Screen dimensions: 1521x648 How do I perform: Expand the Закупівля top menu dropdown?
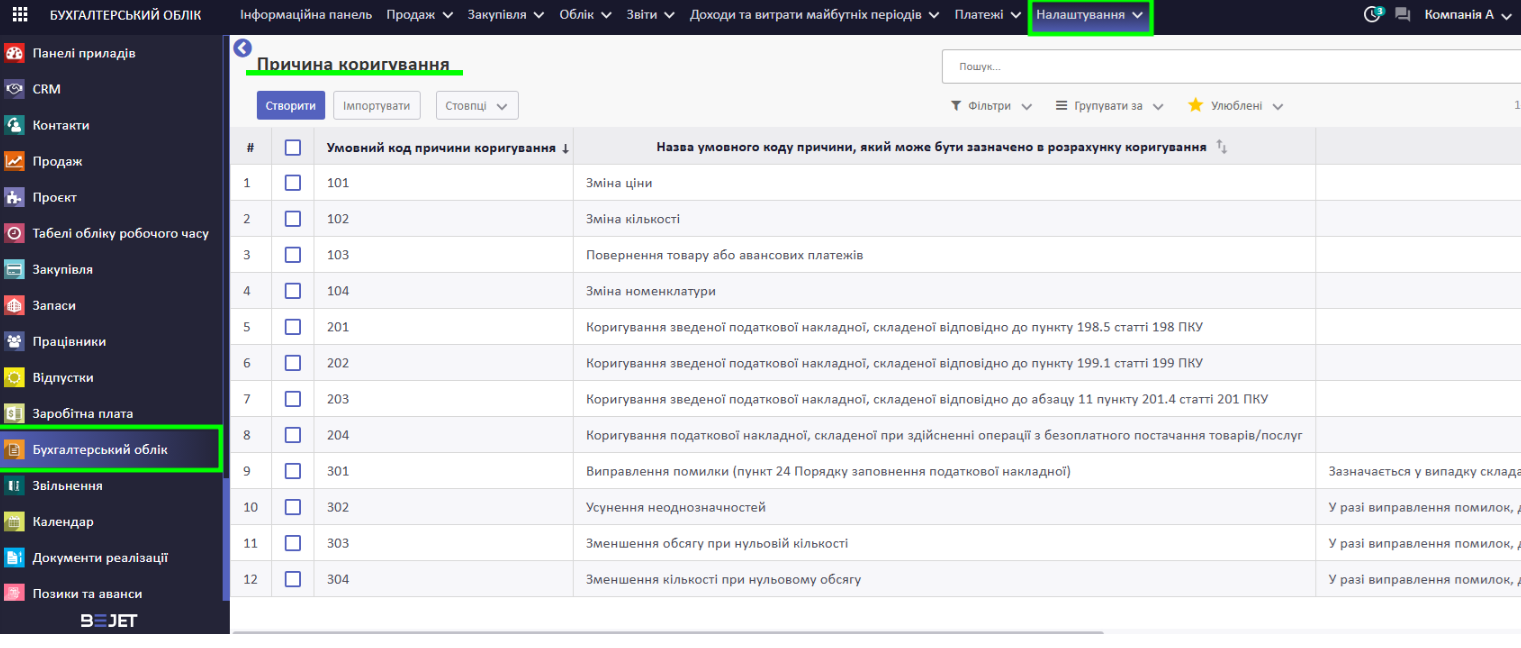click(x=506, y=15)
